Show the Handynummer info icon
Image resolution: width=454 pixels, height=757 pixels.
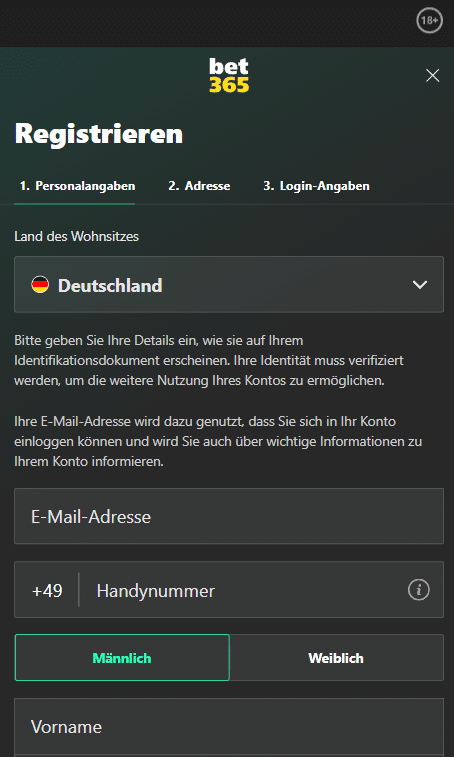click(418, 590)
